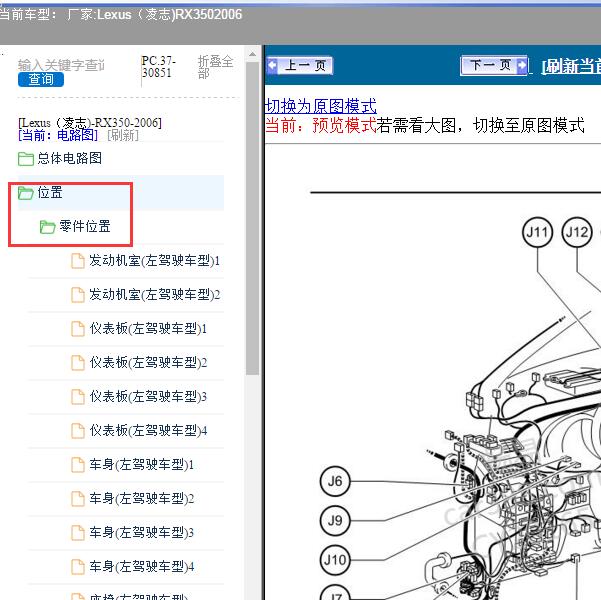Click the J6 connector label in diagram
This screenshot has width=601, height=600.
pyautogui.click(x=335, y=481)
